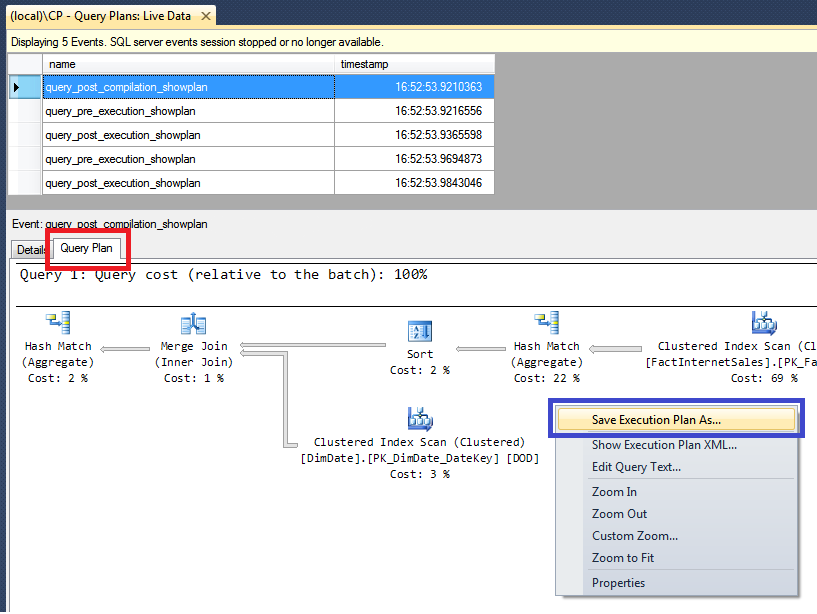Viewport: 817px width, 614px height.
Task: Click timestamp cell 16:52:53.9843046
Action: (x=414, y=183)
